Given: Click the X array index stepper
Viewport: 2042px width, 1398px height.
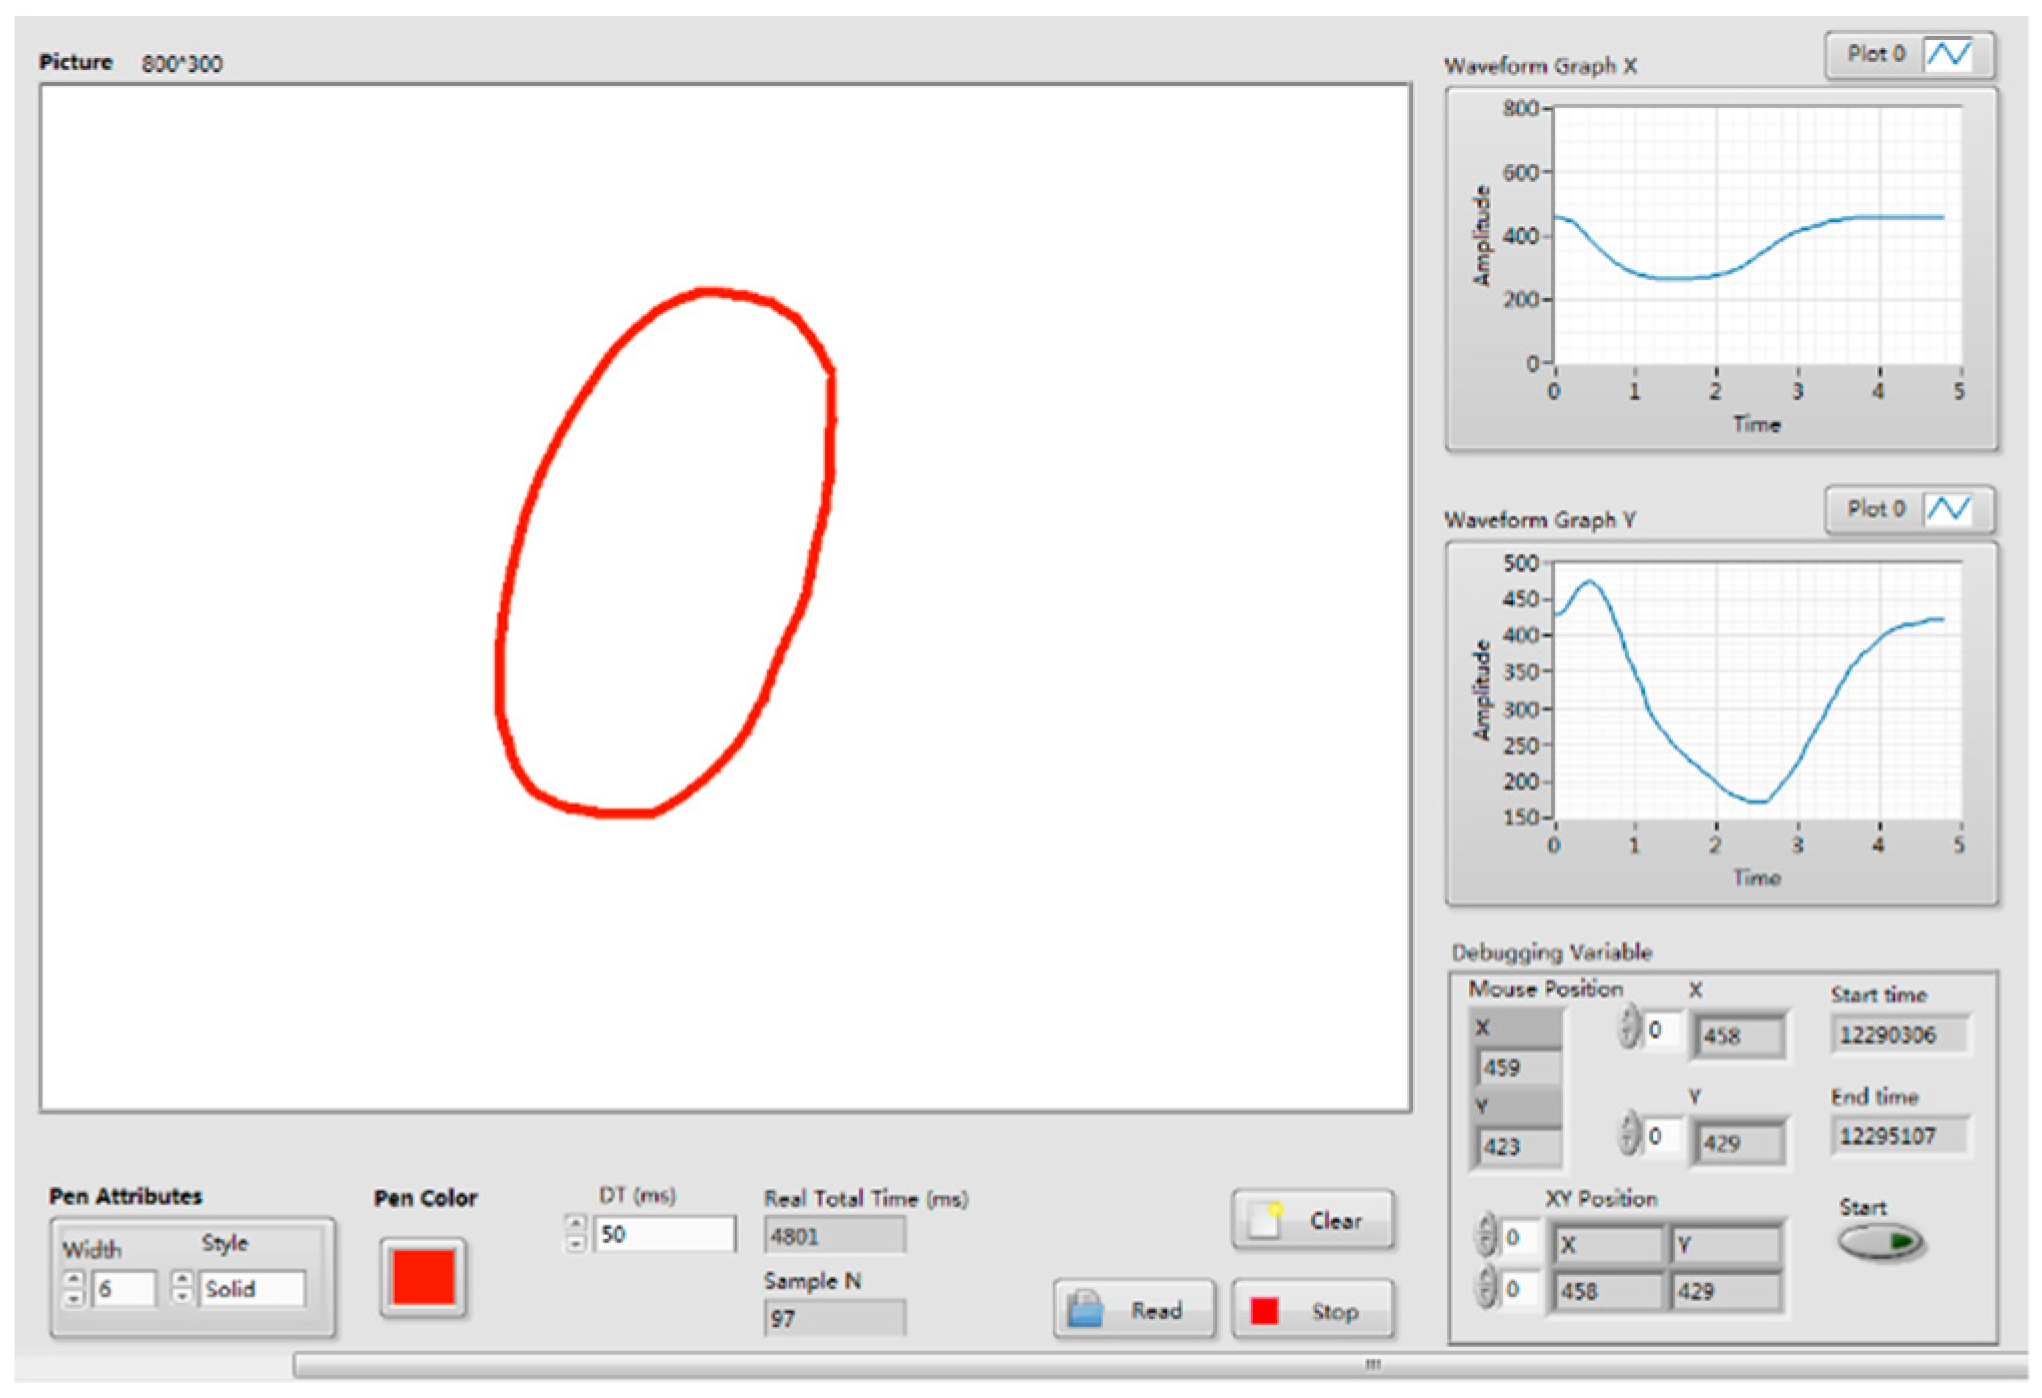Looking at the screenshot, I should pyautogui.click(x=1630, y=1027).
